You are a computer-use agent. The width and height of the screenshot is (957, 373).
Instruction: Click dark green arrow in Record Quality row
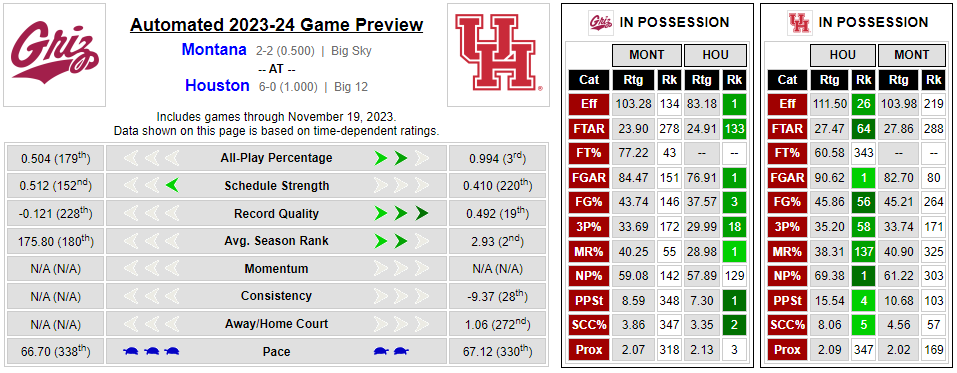point(422,214)
